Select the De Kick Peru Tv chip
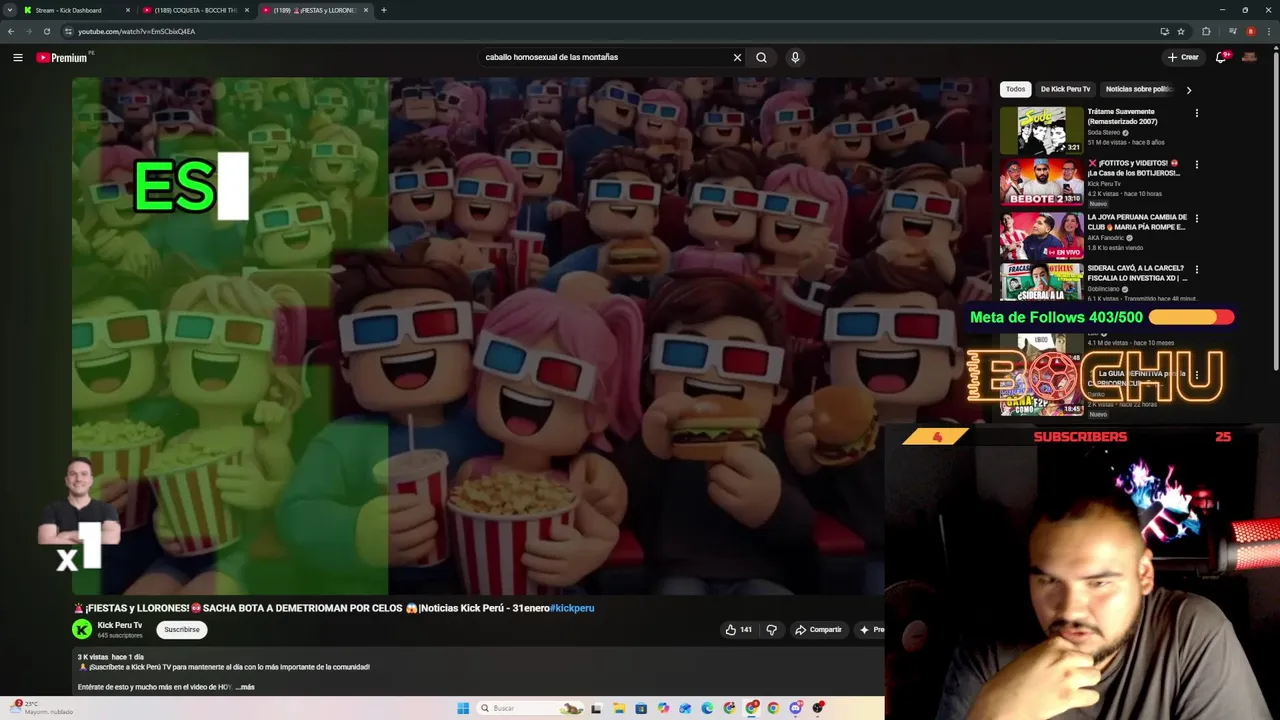The width and height of the screenshot is (1280, 720). [1065, 89]
